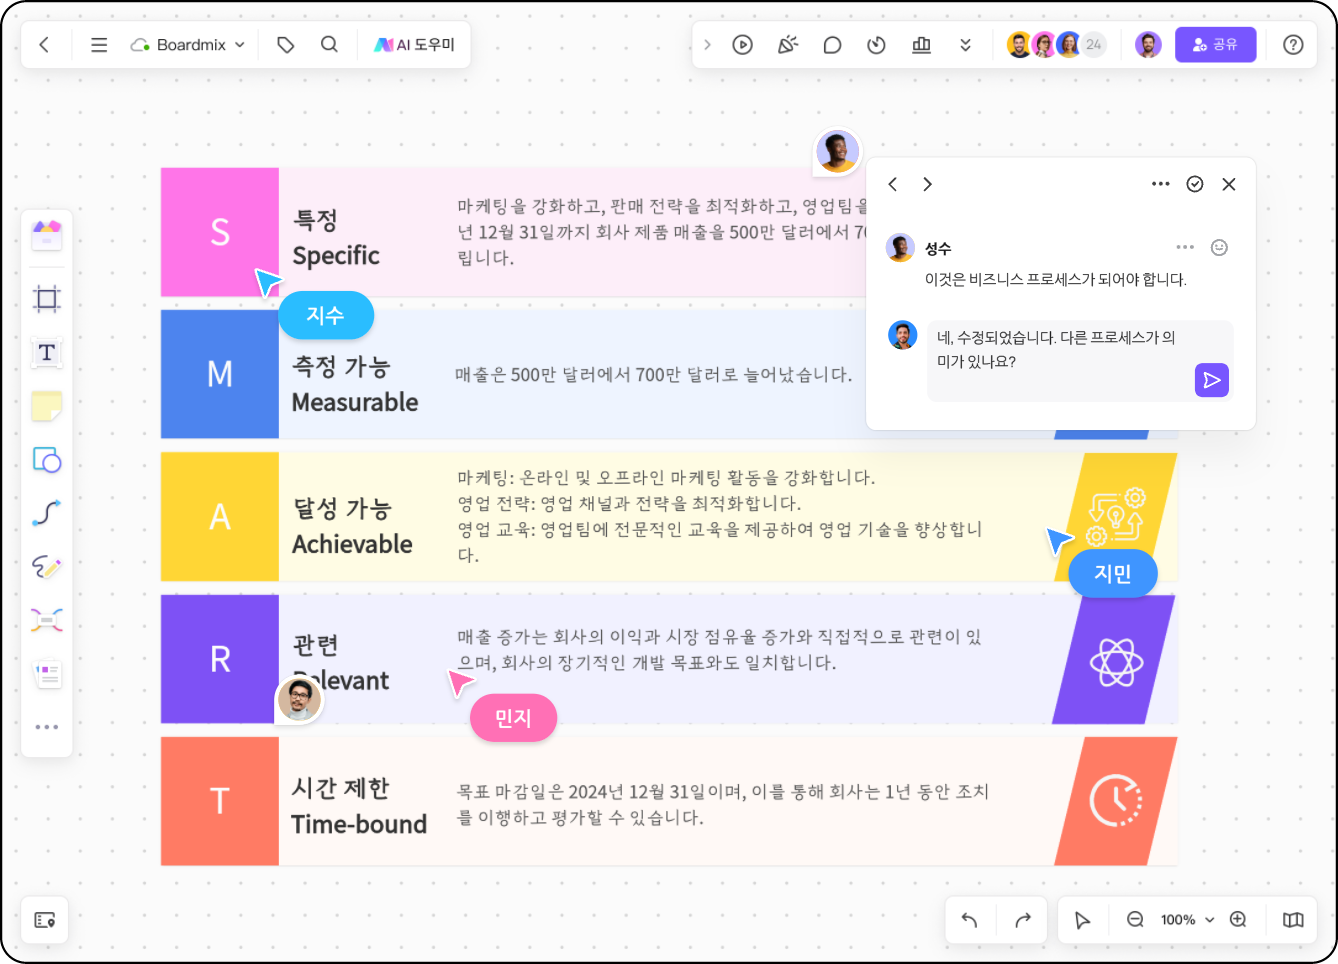This screenshot has height=964, width=1338.
Task: Go back with the left arrow icon
Action: pyautogui.click(x=44, y=45)
